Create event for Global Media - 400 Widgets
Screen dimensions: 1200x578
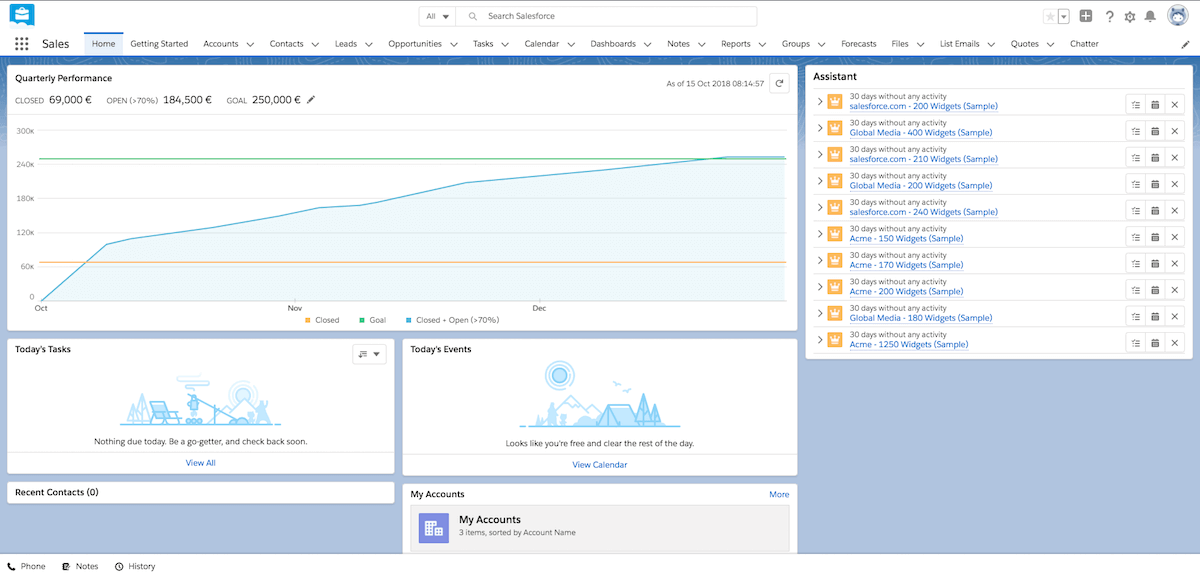[1154, 129]
